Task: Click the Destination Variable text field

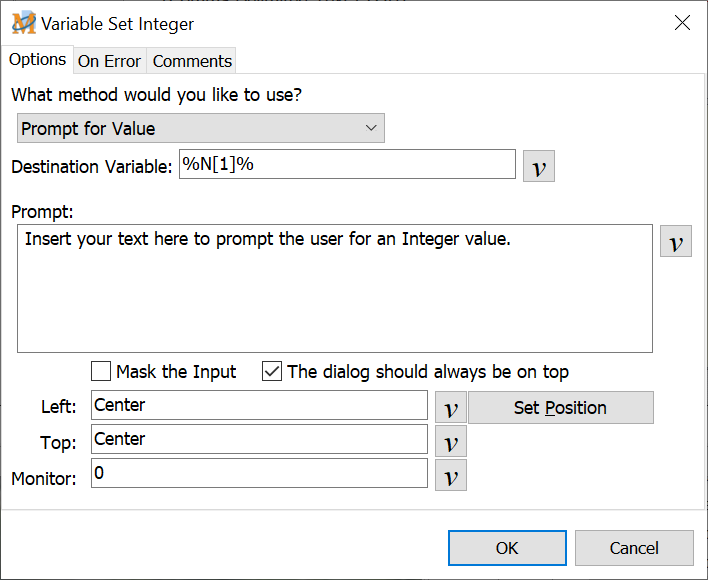Action: [x=346, y=165]
